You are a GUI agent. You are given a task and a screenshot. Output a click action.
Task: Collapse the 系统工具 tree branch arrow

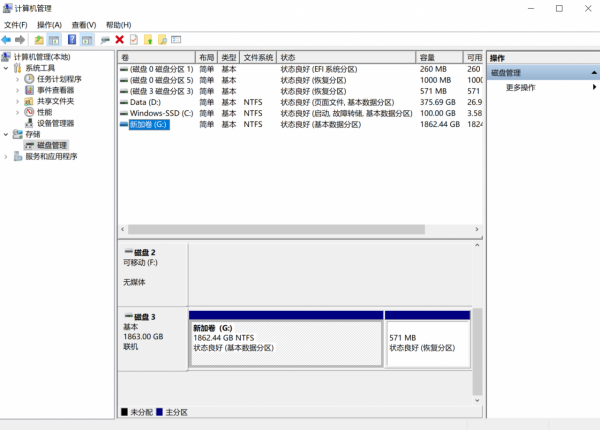tap(6, 68)
